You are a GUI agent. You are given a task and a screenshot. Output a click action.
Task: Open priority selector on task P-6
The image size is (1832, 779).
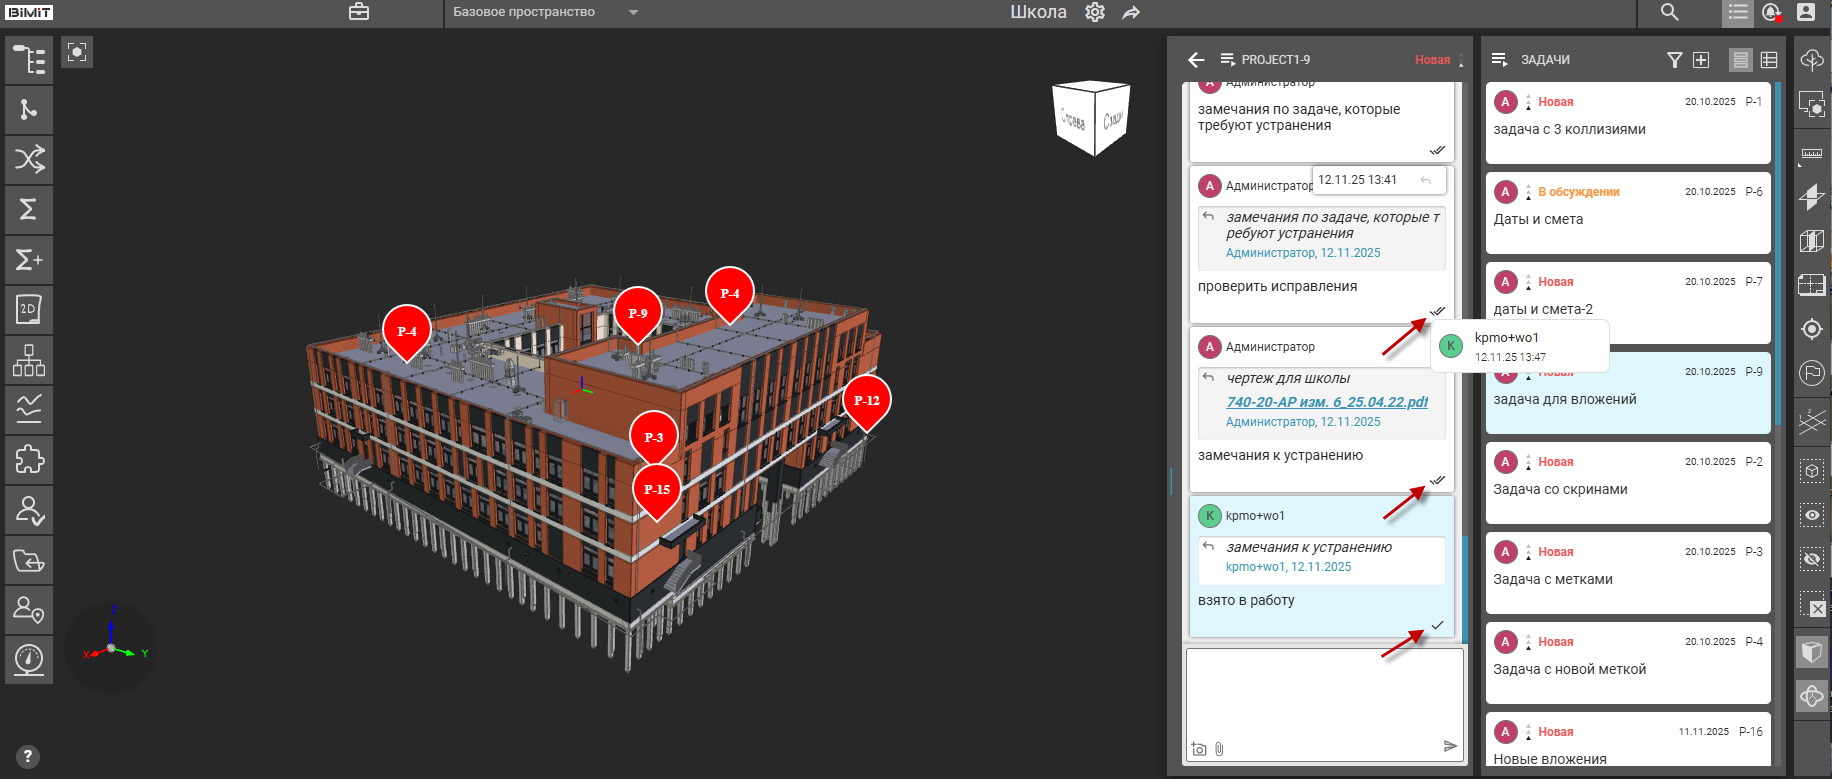1528,192
